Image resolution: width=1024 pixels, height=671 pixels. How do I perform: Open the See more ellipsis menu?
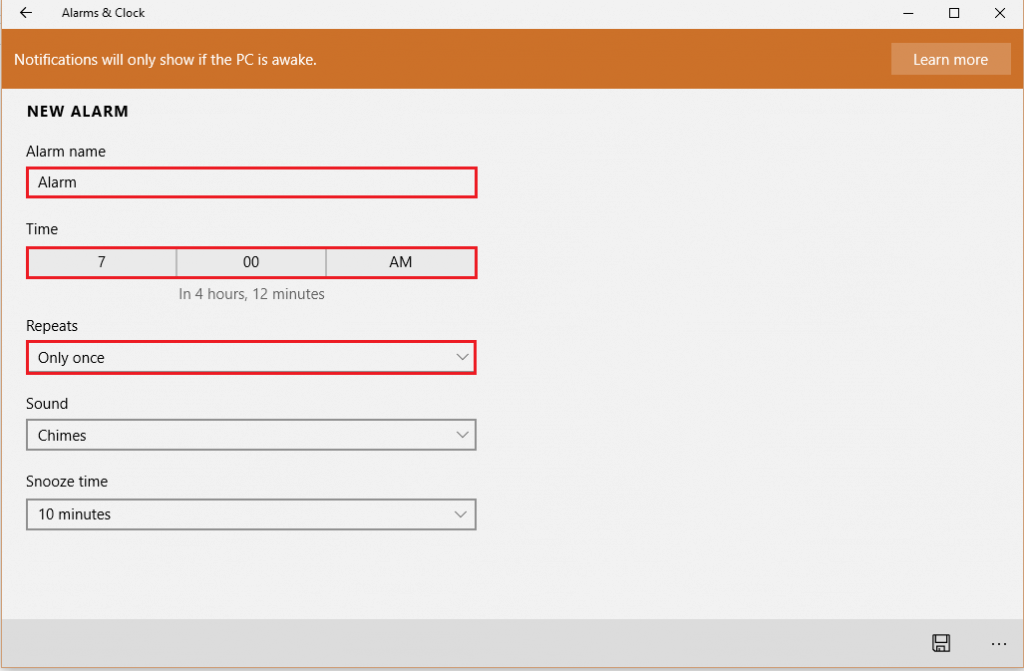click(x=998, y=644)
